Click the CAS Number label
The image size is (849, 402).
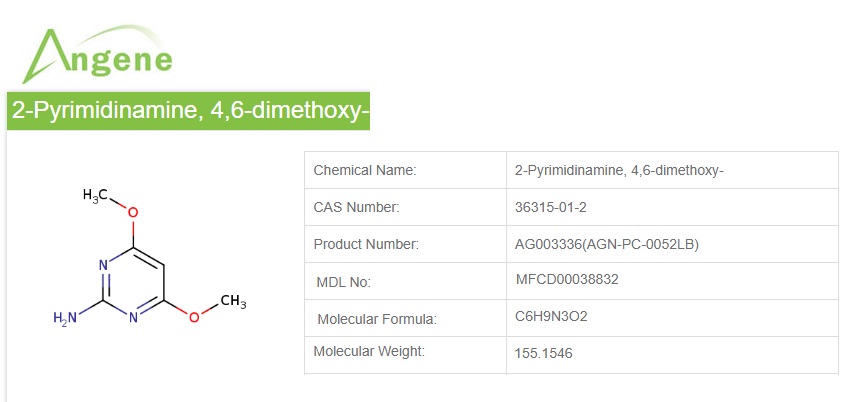(356, 207)
